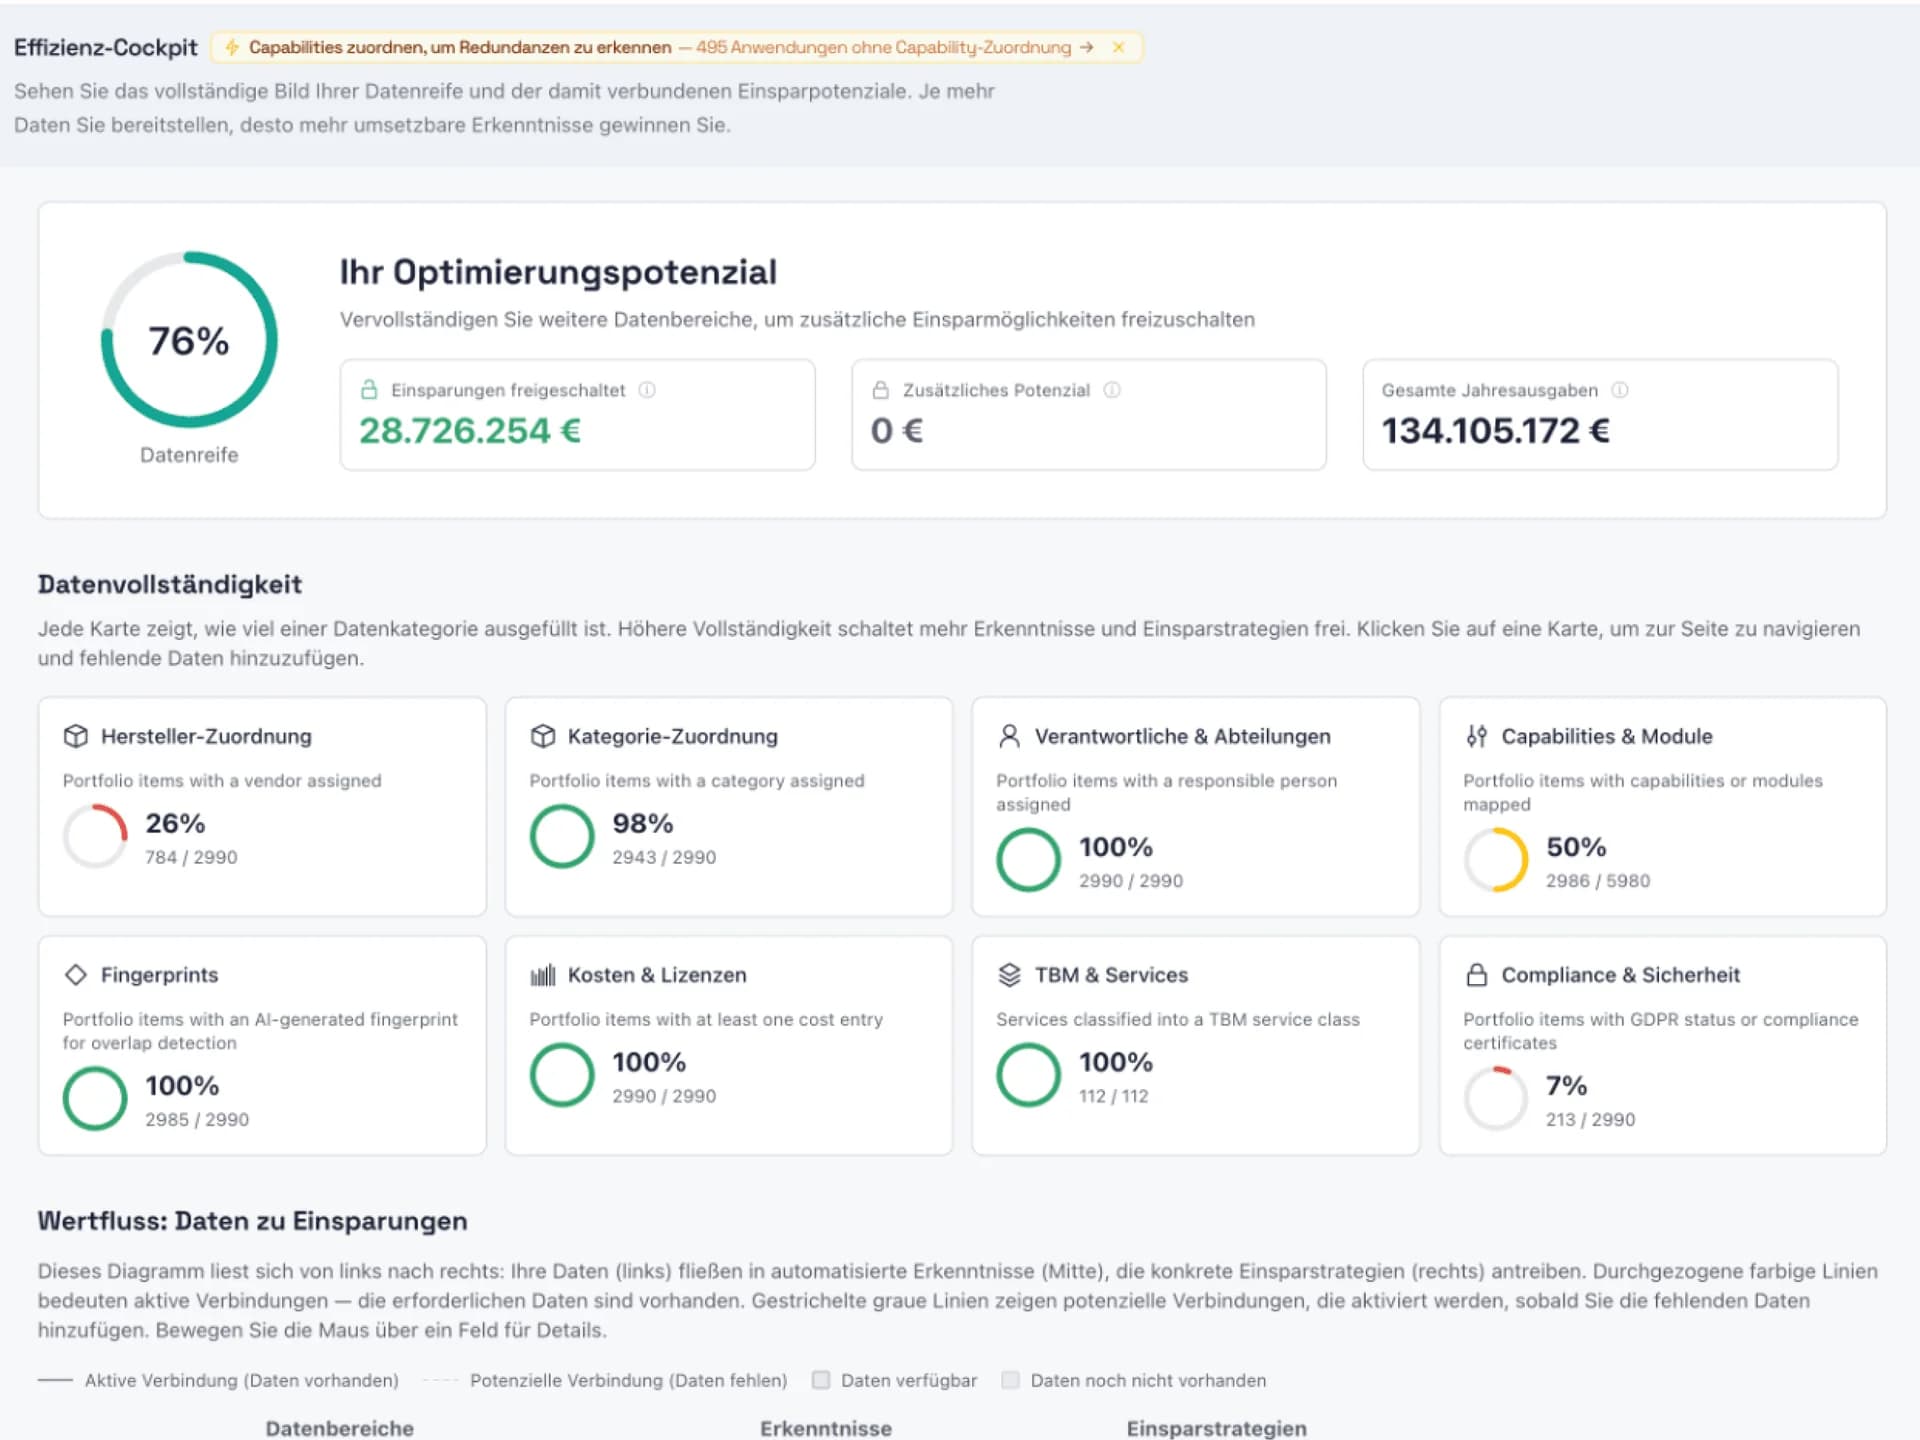Click the '2986 / 5980' capabilities count
Screen dimensions: 1920x1440
click(1598, 881)
